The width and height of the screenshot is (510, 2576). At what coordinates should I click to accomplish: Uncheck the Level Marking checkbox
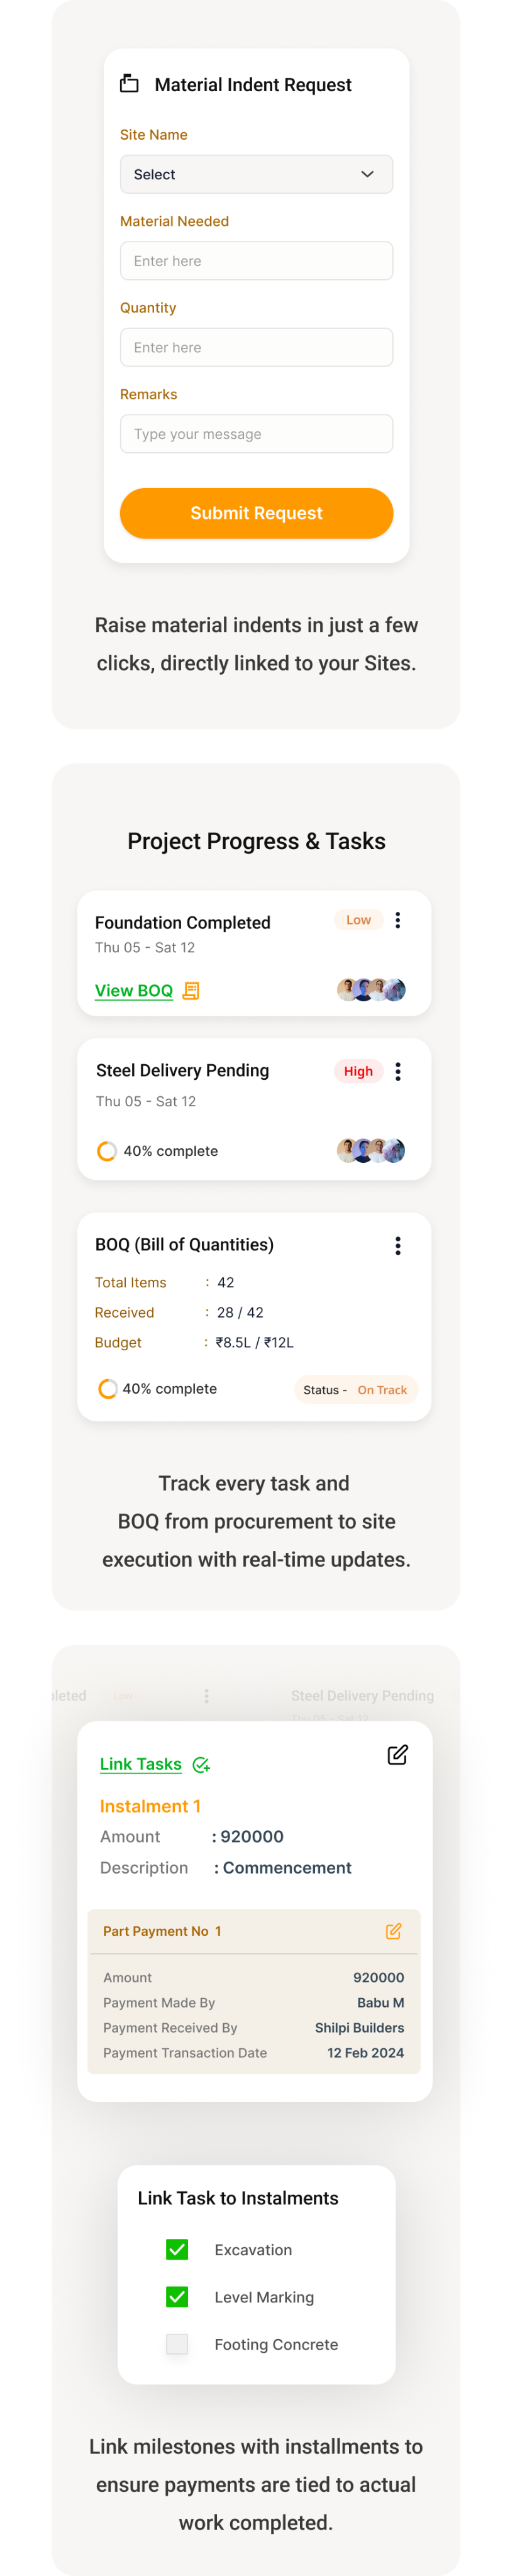tap(177, 2296)
